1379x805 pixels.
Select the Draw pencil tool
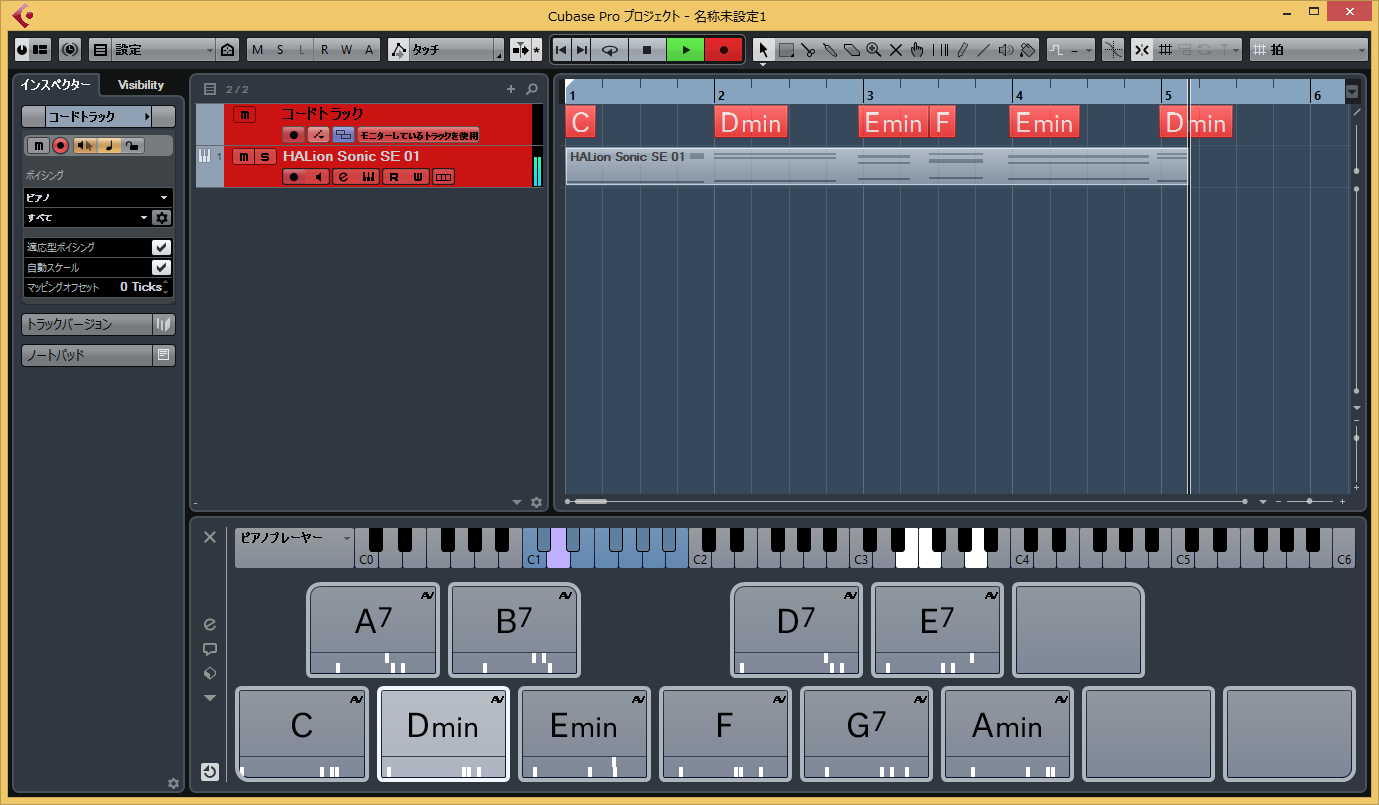coord(962,50)
